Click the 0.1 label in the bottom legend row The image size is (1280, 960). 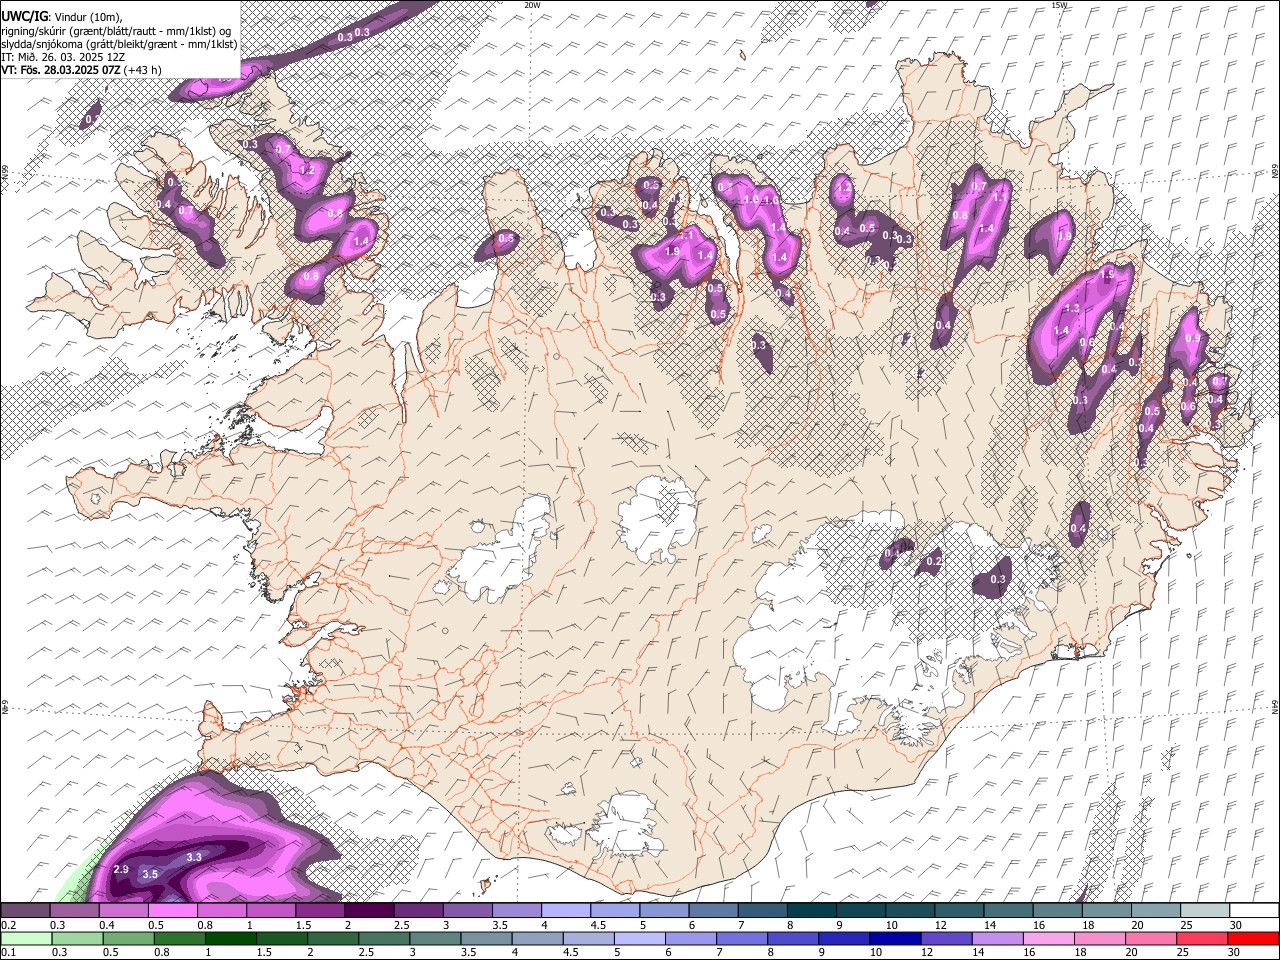8,953
